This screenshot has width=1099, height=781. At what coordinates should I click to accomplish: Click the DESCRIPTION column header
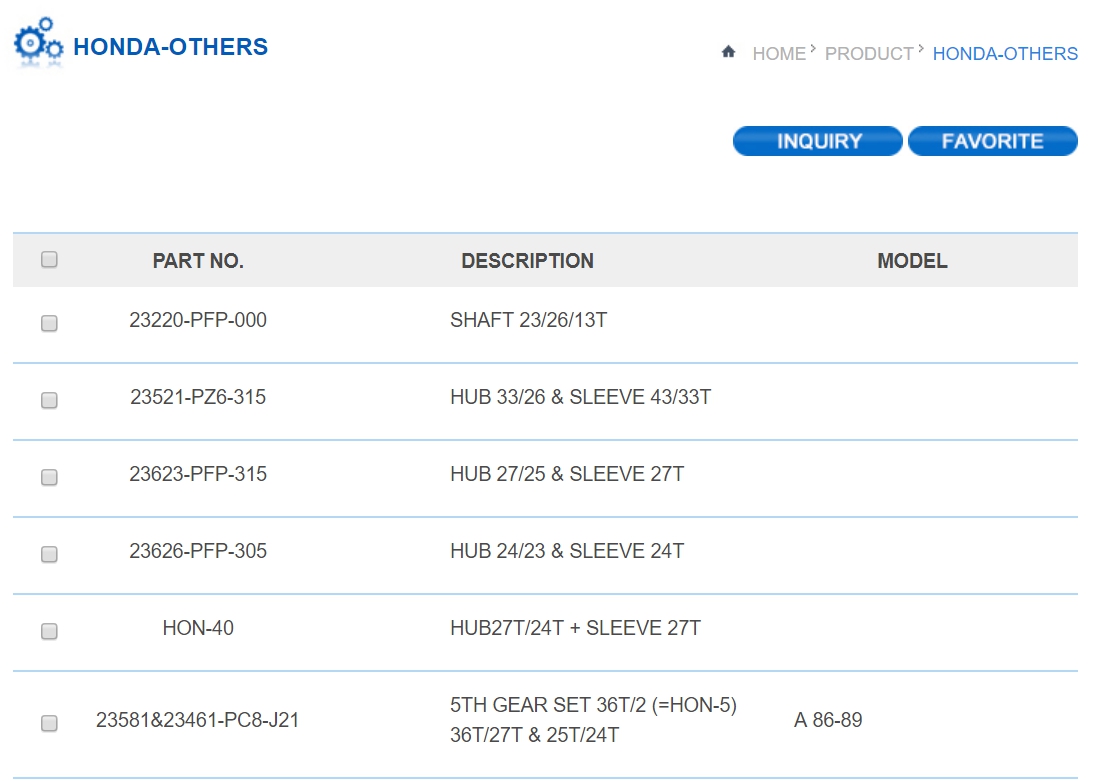(x=527, y=261)
